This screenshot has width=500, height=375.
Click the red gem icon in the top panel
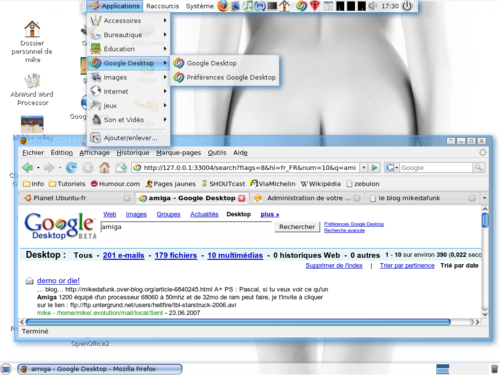[x=315, y=6]
